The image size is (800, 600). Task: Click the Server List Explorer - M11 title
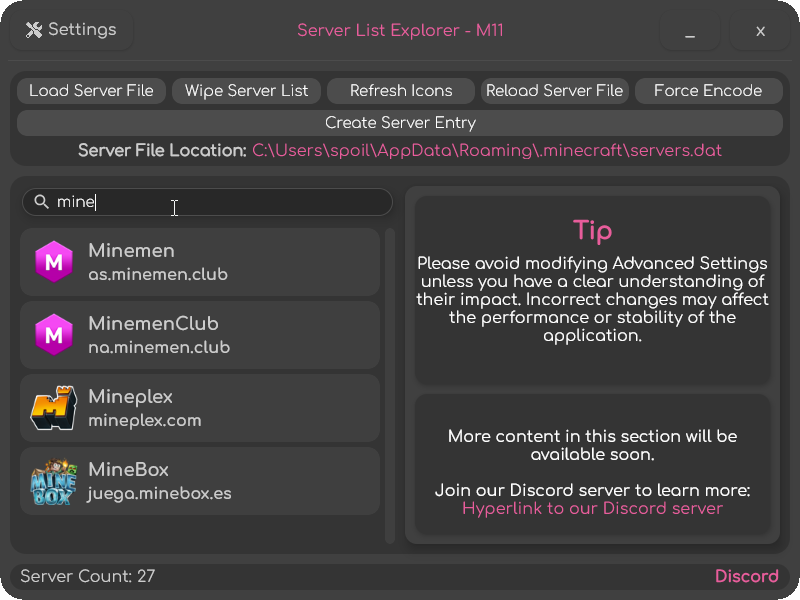click(x=400, y=31)
